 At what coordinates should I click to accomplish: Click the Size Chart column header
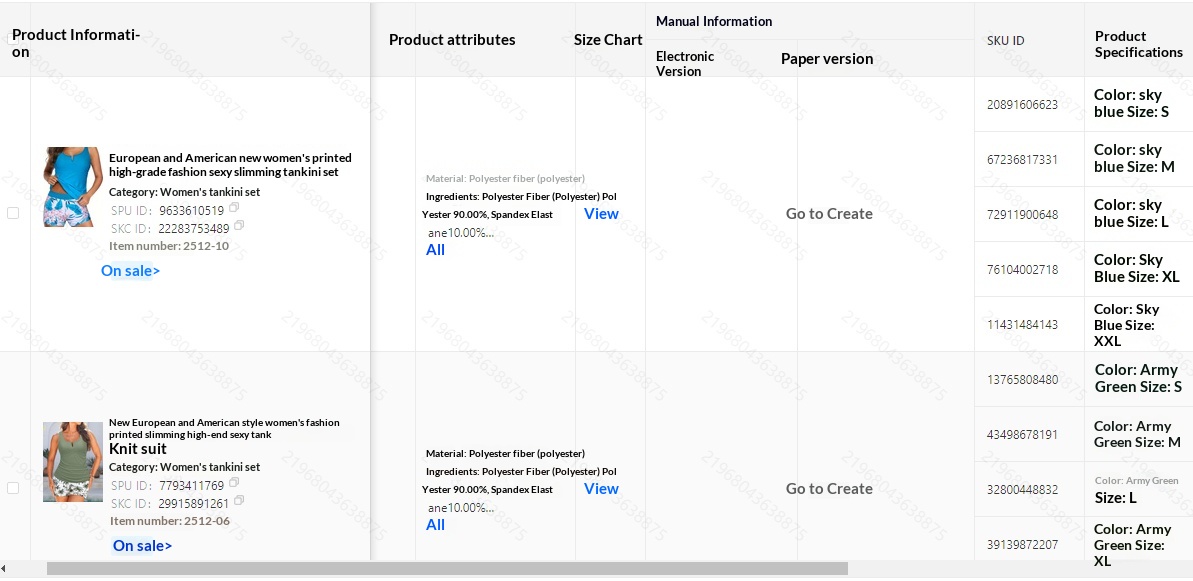[608, 40]
